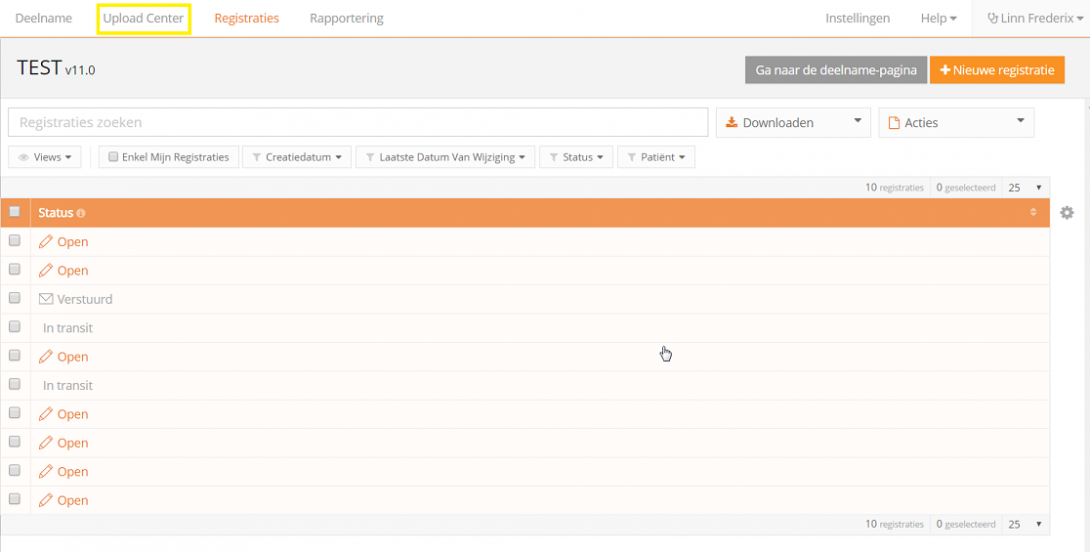Click the Nieuwe registratie button

(997, 70)
